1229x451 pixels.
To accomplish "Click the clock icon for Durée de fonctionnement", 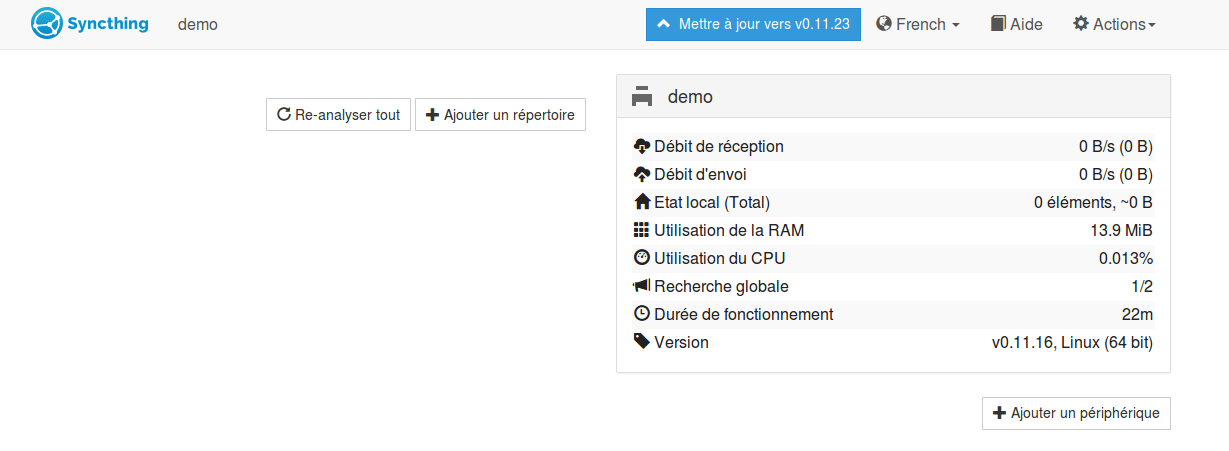I will click(642, 314).
